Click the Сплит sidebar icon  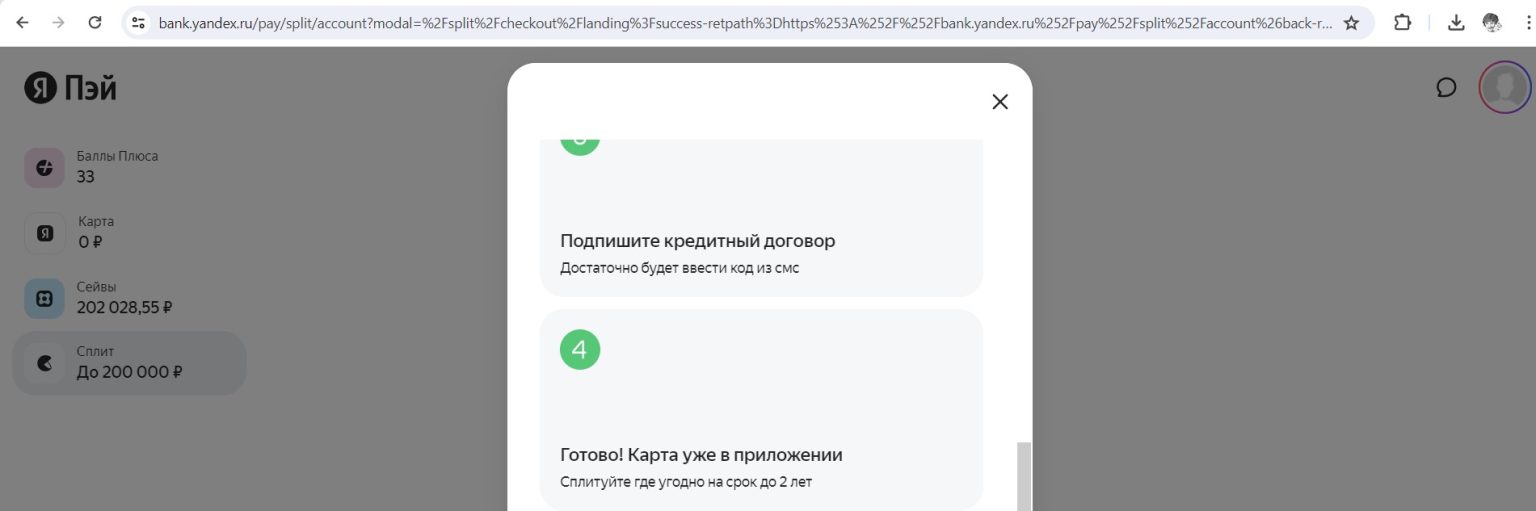click(44, 363)
